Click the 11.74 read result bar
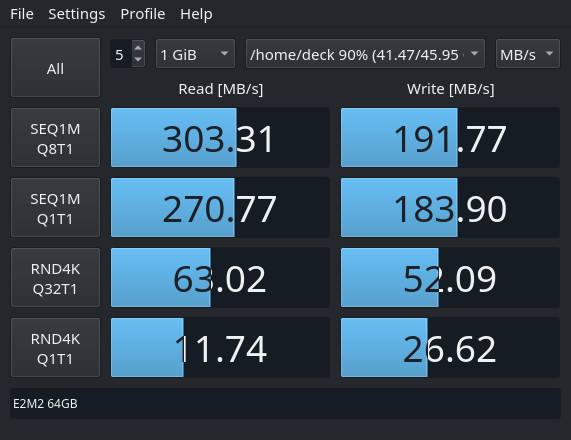This screenshot has width=571, height=440. coord(220,347)
